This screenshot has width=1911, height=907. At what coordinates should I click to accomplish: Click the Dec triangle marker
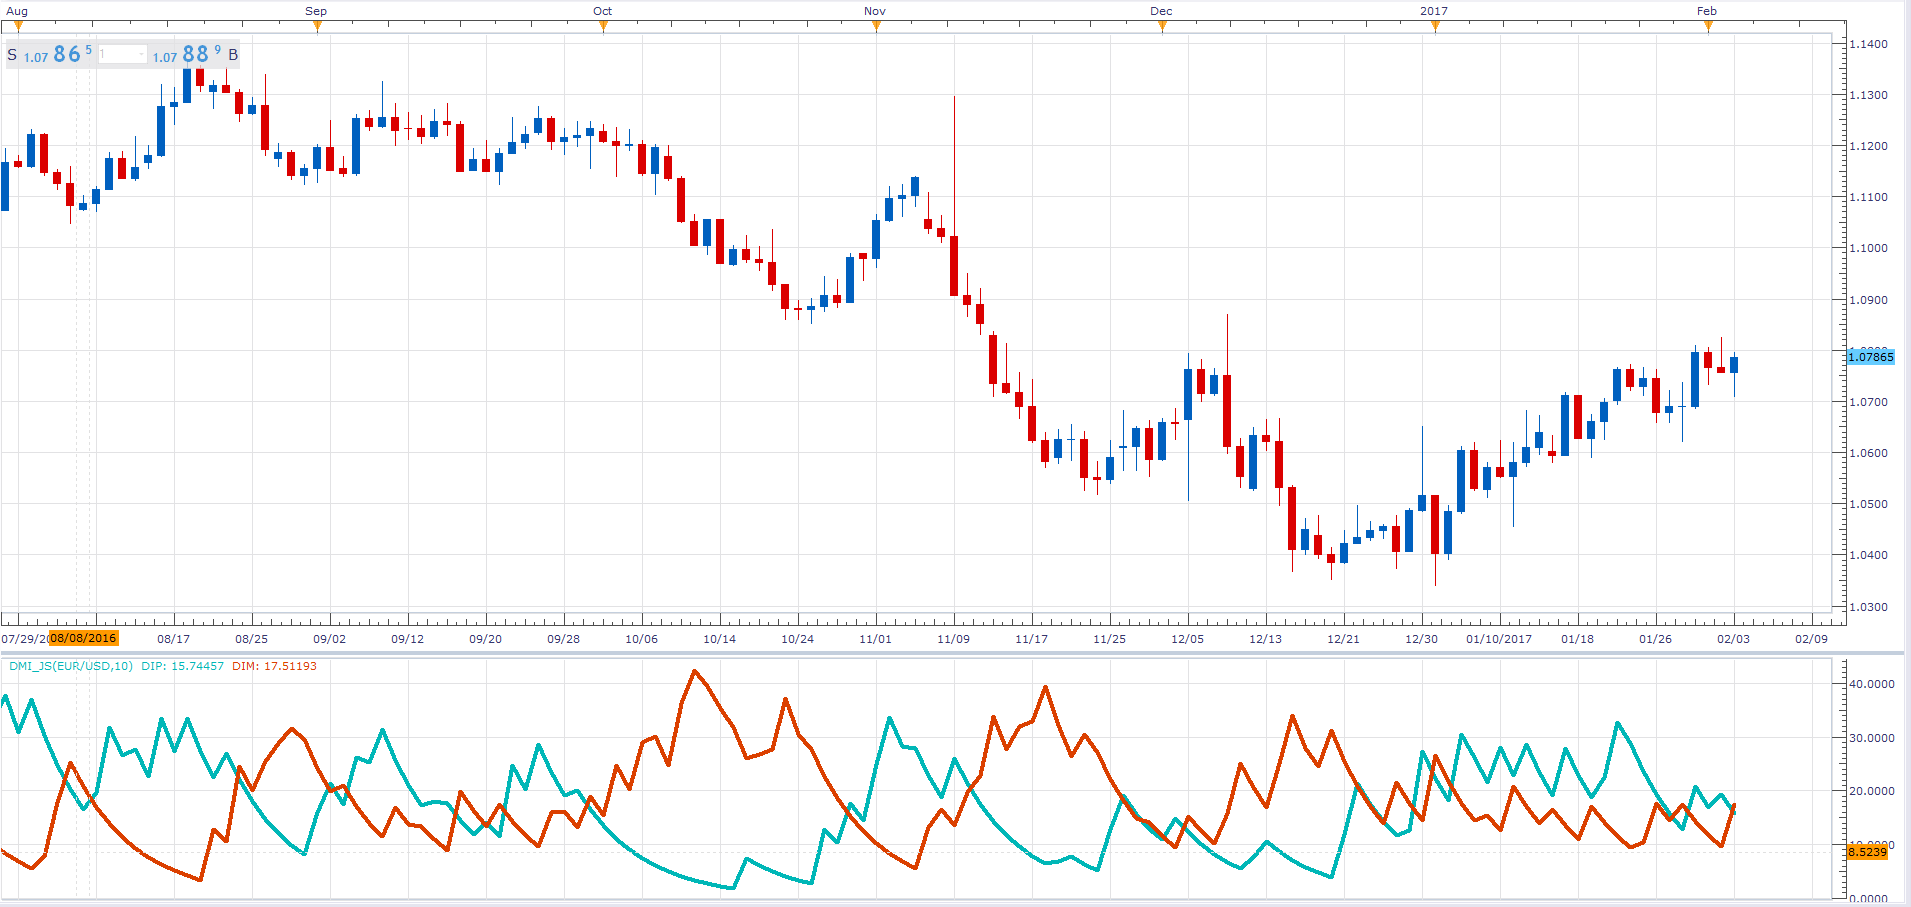tap(1162, 26)
